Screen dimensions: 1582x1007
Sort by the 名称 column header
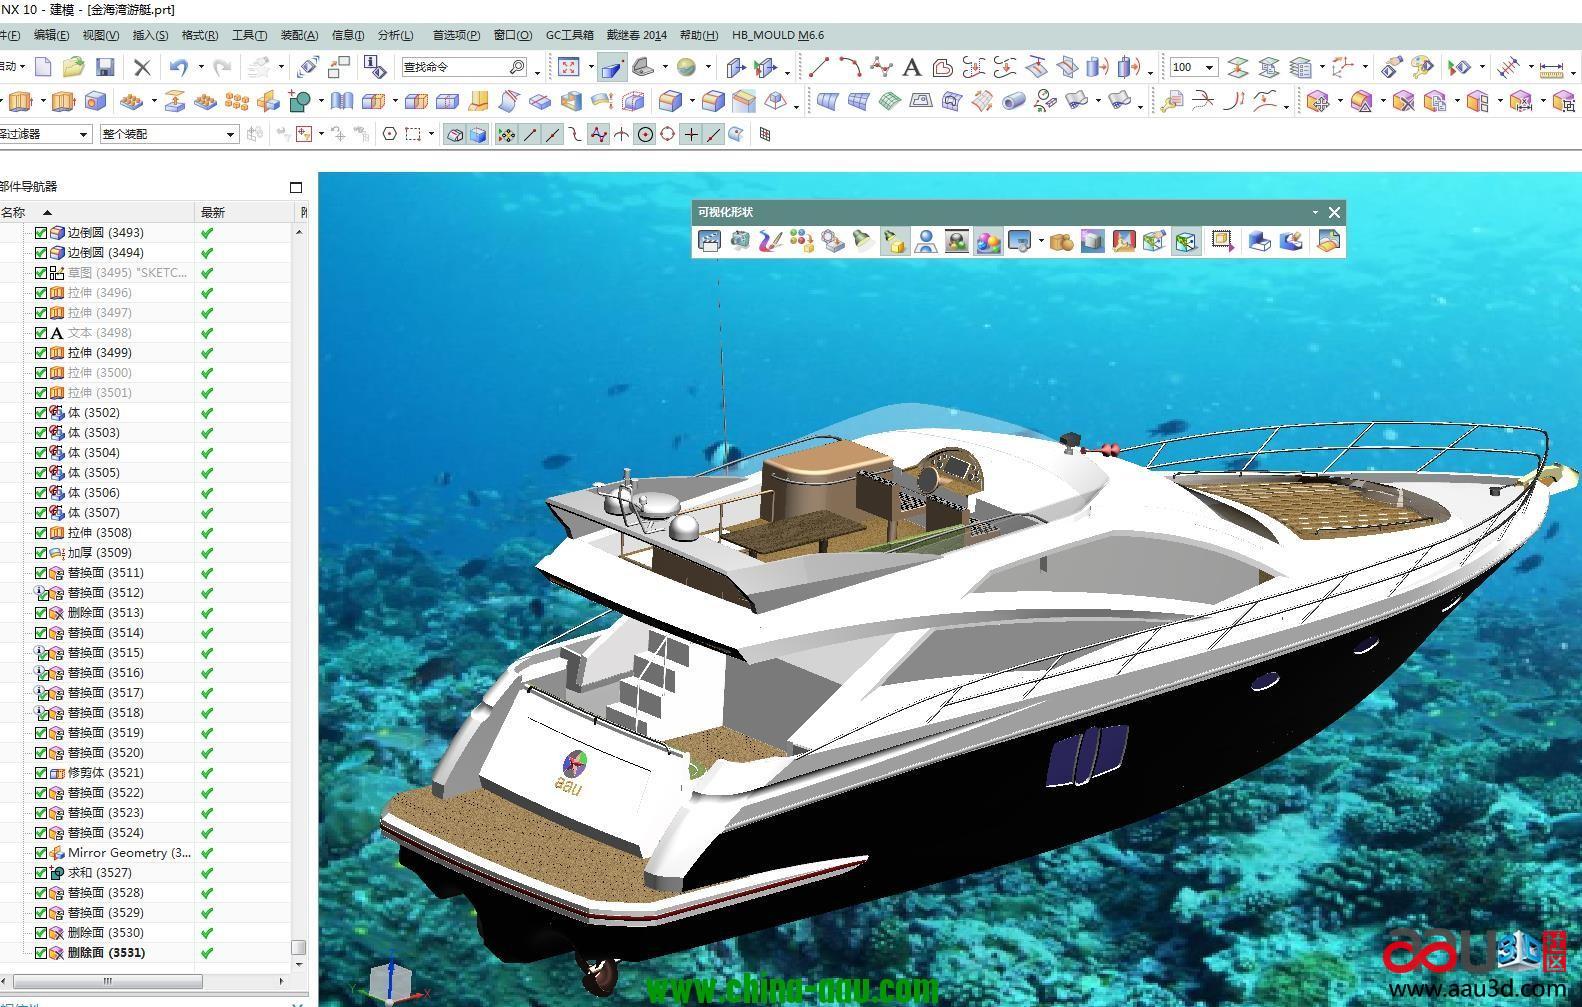coord(14,212)
